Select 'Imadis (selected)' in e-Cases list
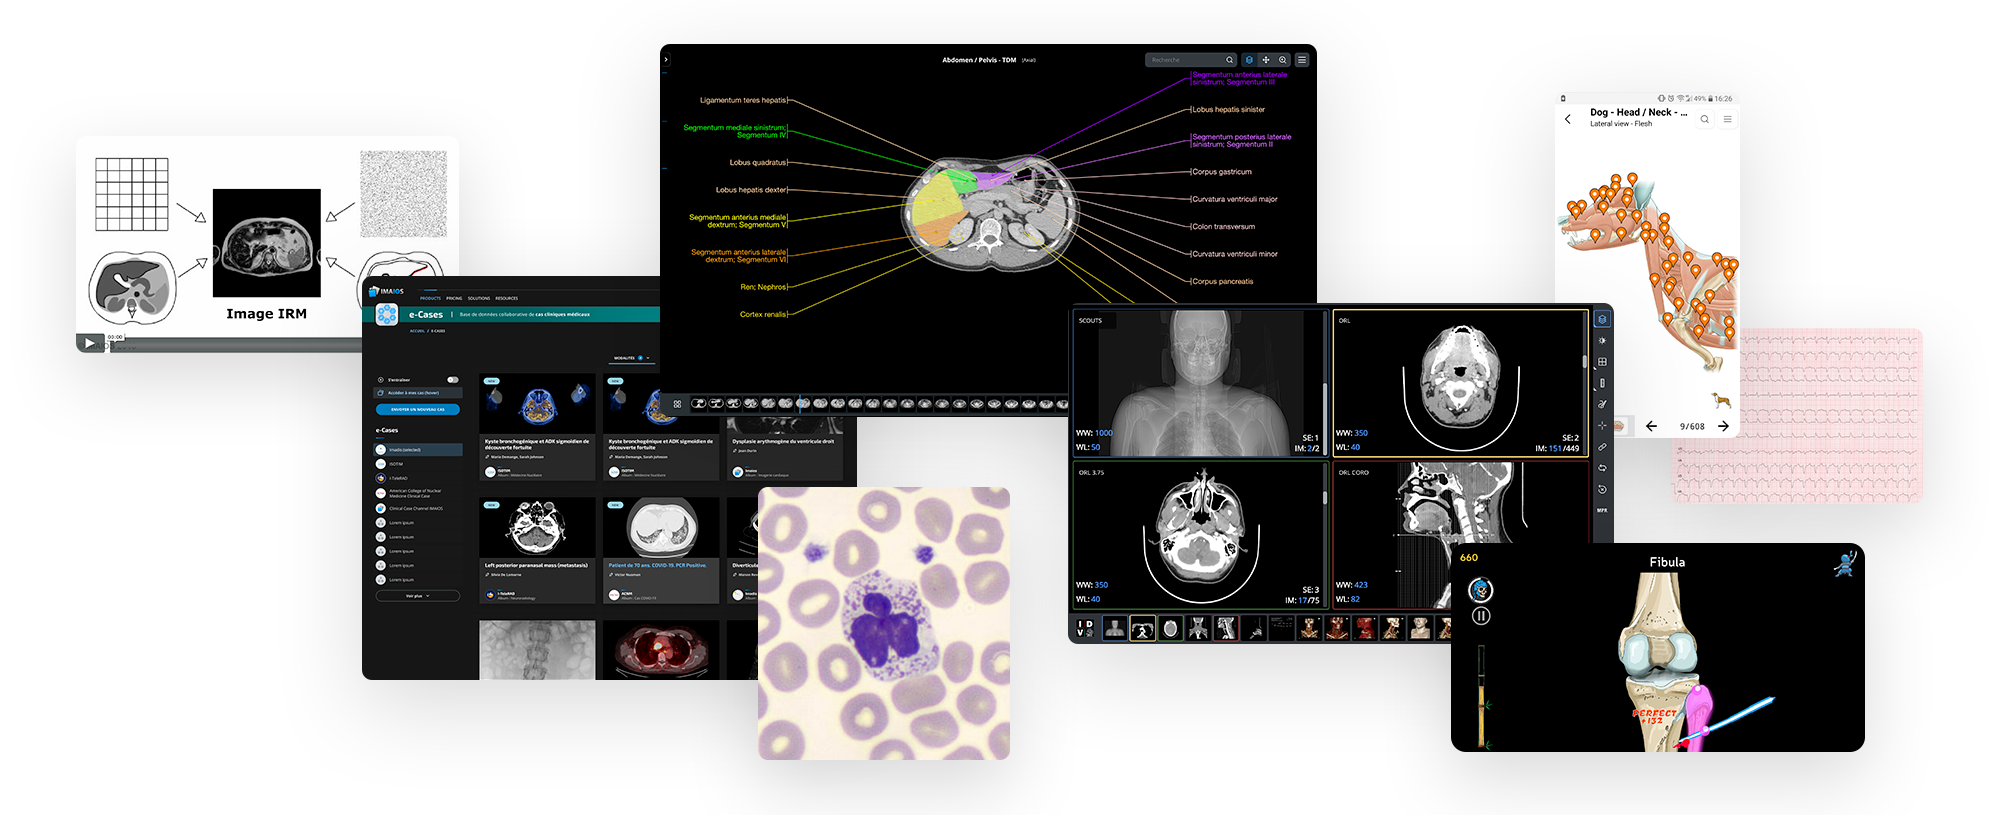The height and width of the screenshot is (815, 2000). (x=418, y=450)
